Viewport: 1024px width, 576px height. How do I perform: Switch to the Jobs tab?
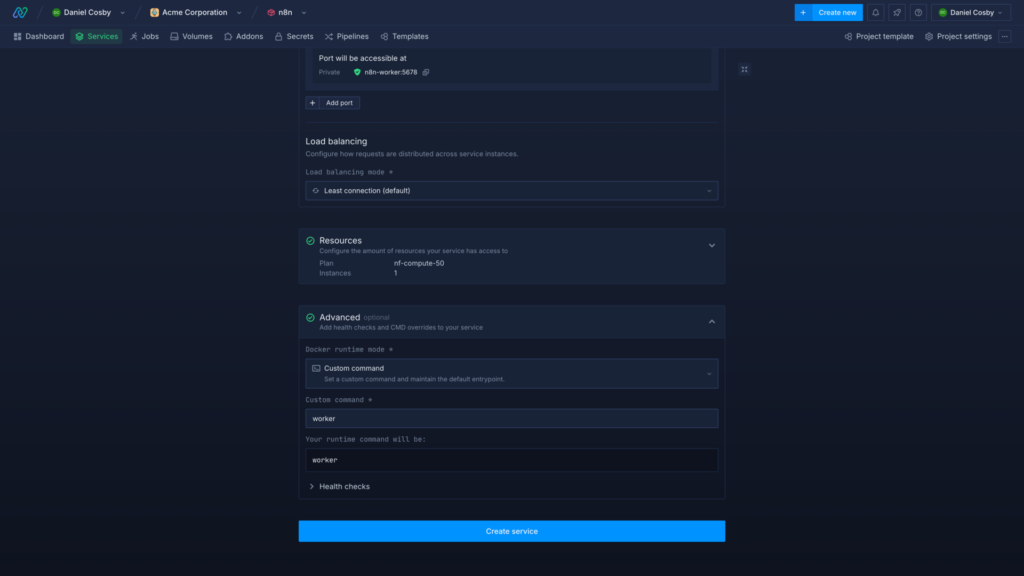pyautogui.click(x=146, y=36)
